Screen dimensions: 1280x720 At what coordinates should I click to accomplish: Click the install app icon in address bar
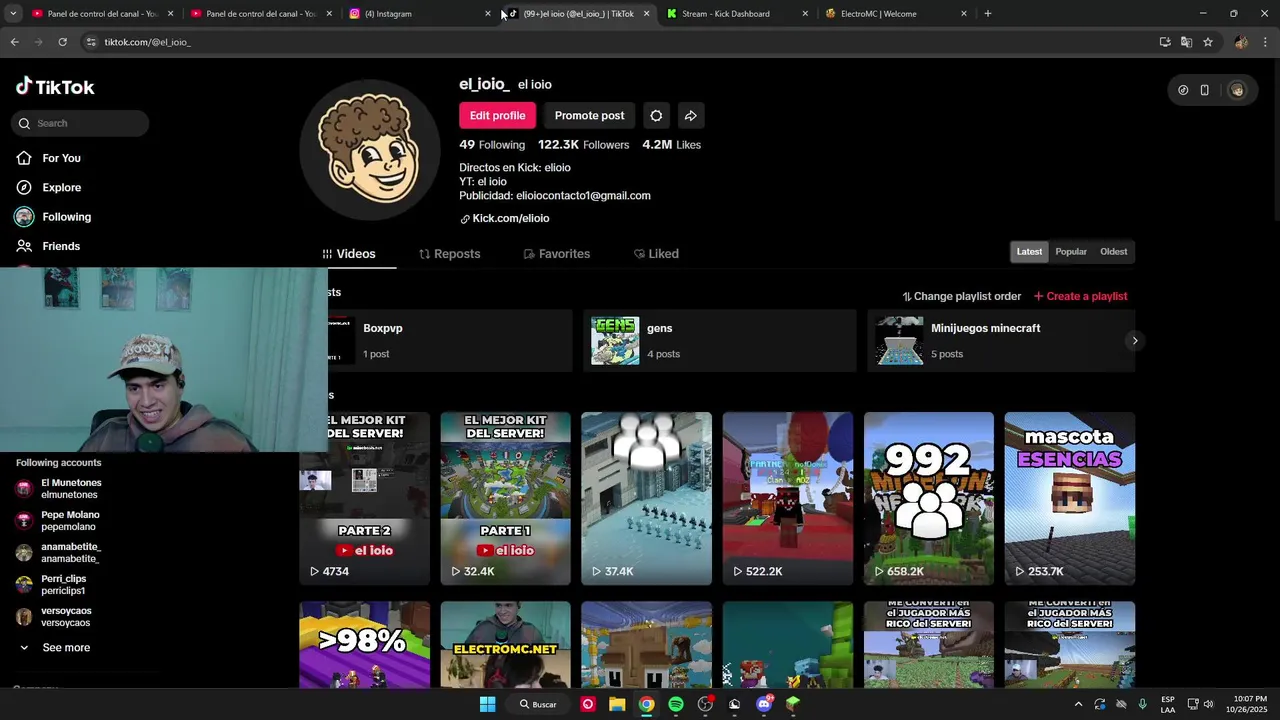[x=1165, y=42]
